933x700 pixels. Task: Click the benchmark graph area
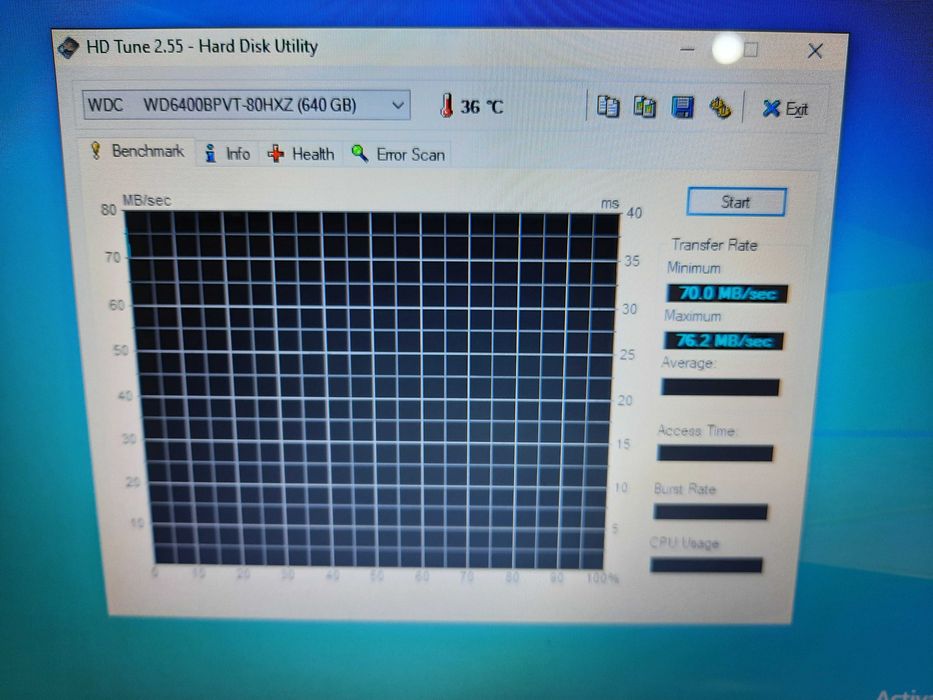point(375,390)
